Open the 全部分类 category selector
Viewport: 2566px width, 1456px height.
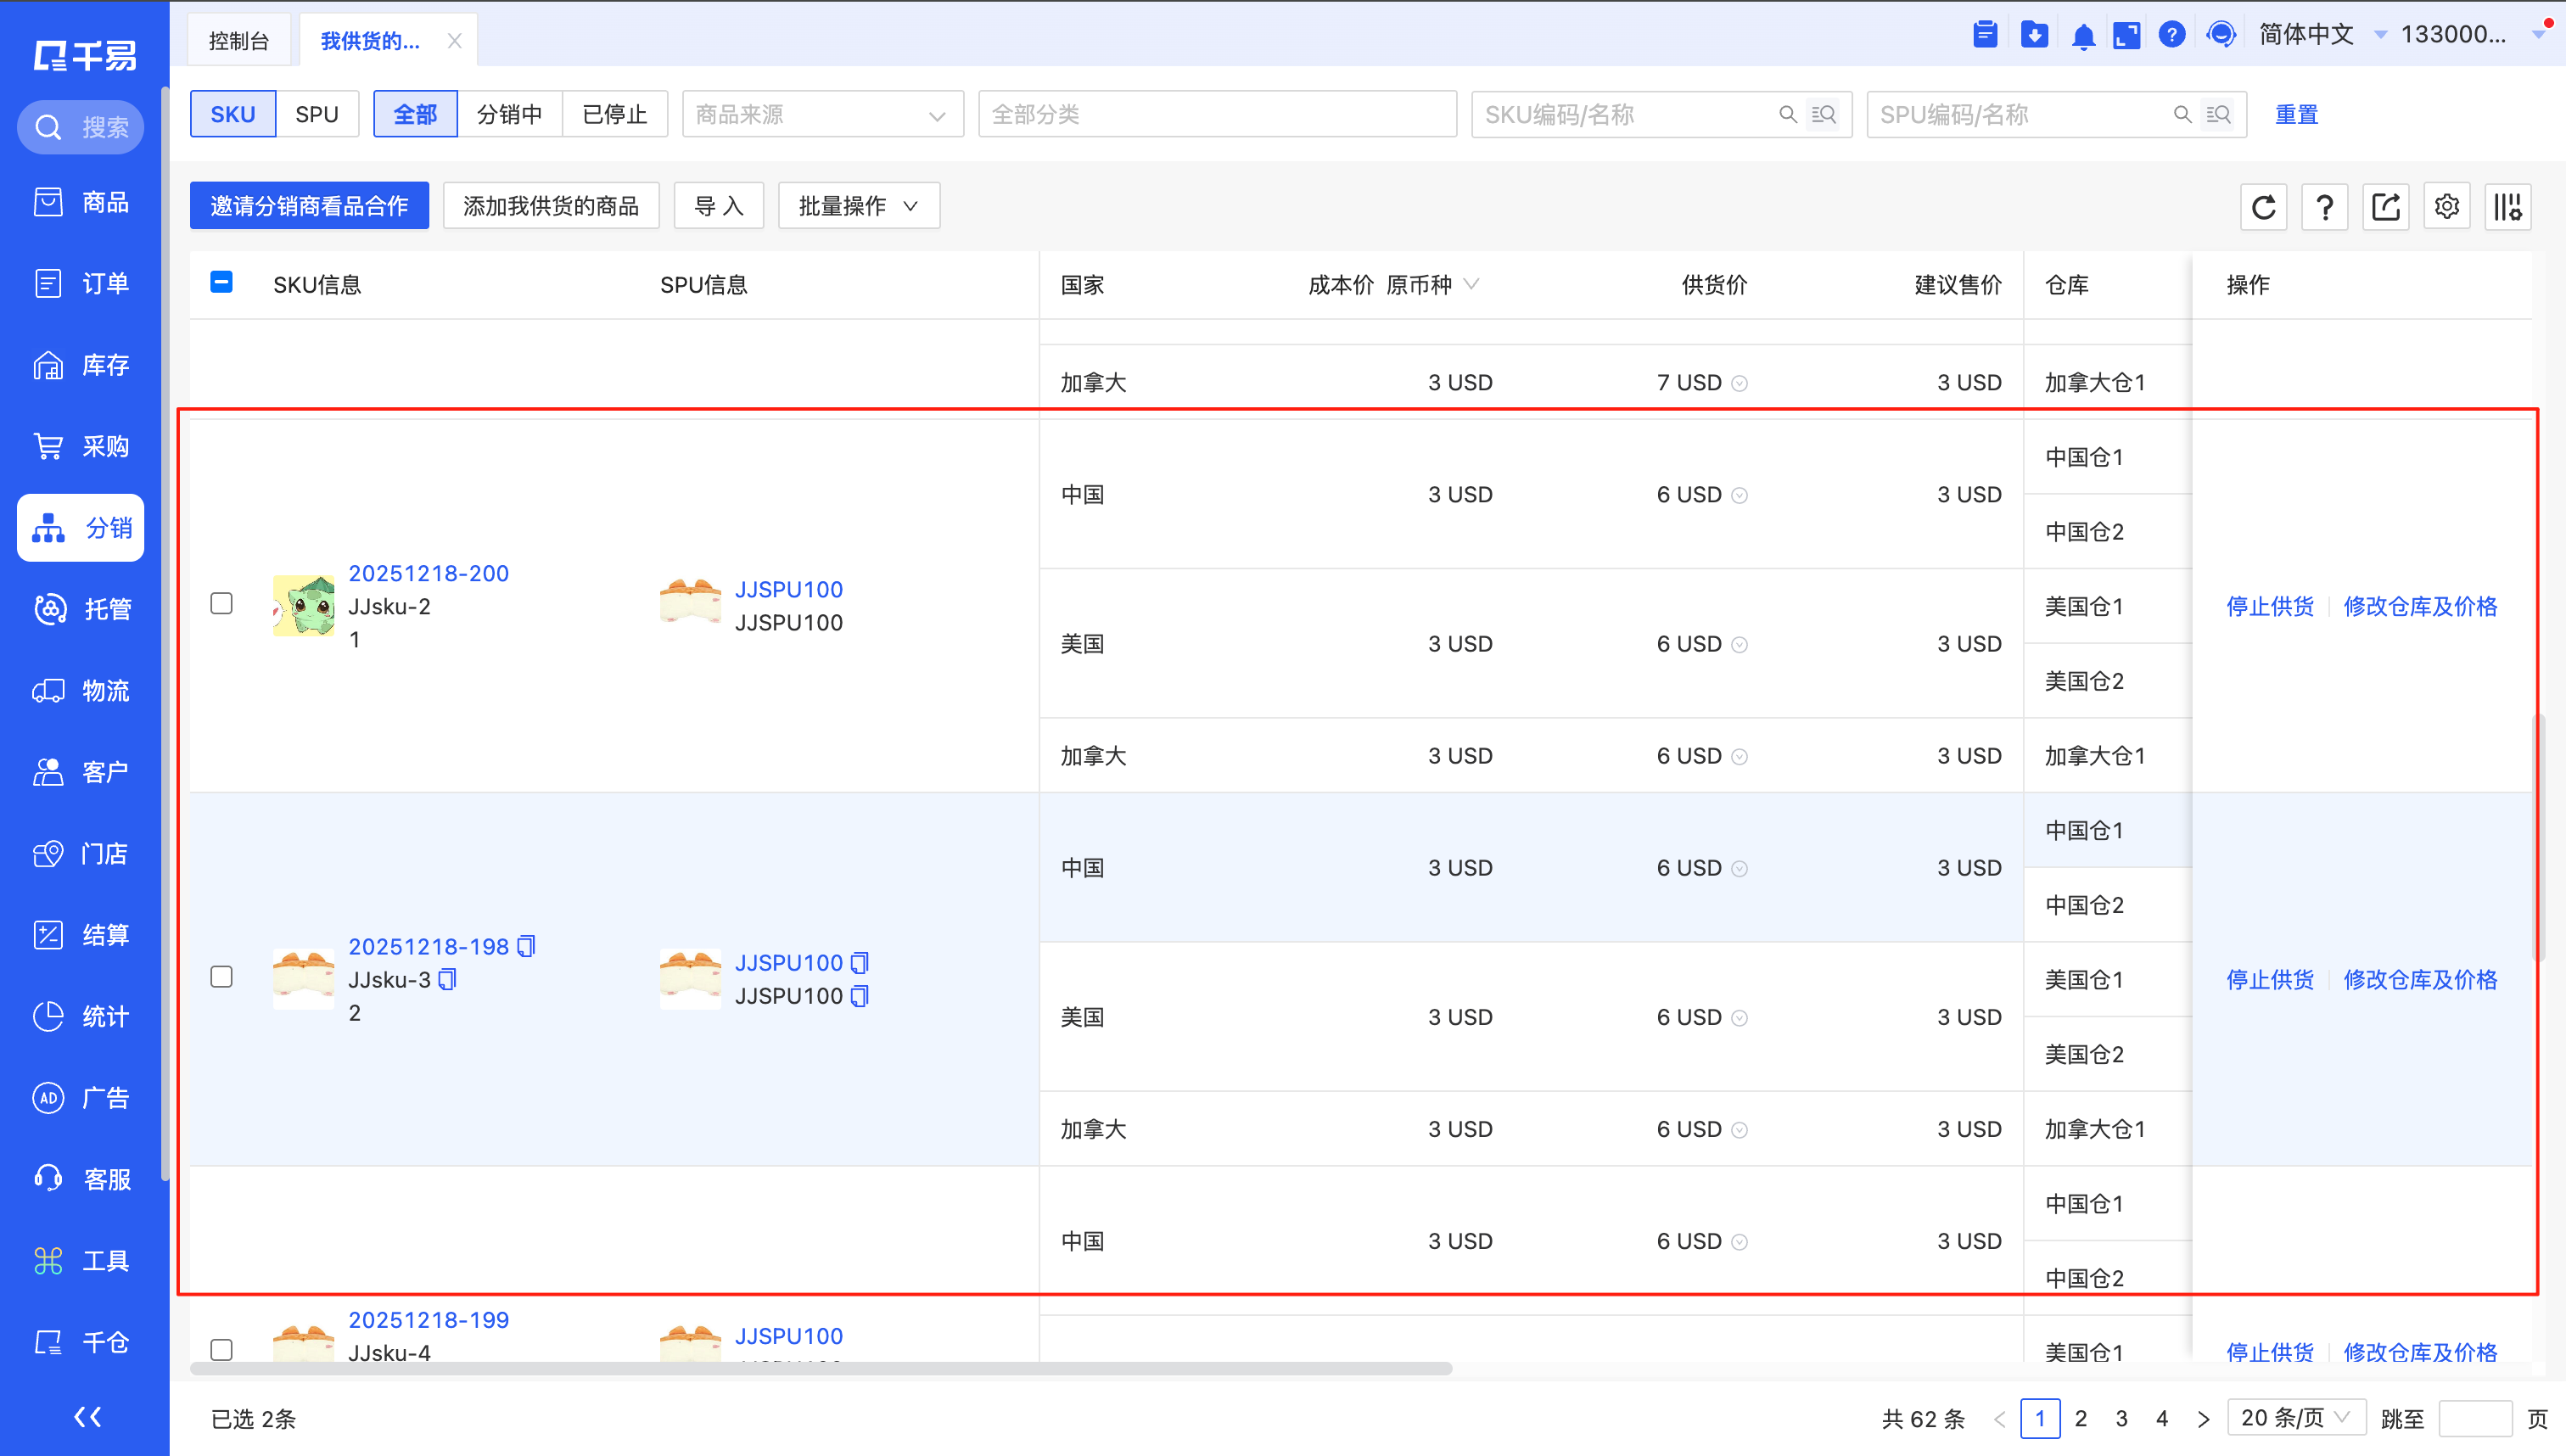pyautogui.click(x=1217, y=114)
